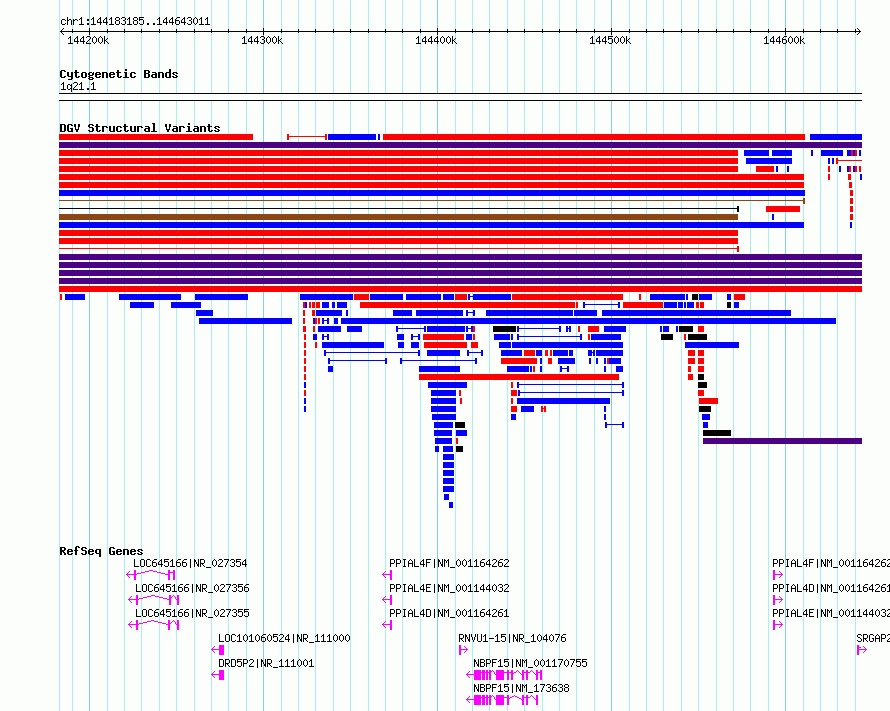Click the left-pointing PPIAL4D gene glyph
Image resolution: width=890 pixels, height=711 pixels.
(x=387, y=625)
